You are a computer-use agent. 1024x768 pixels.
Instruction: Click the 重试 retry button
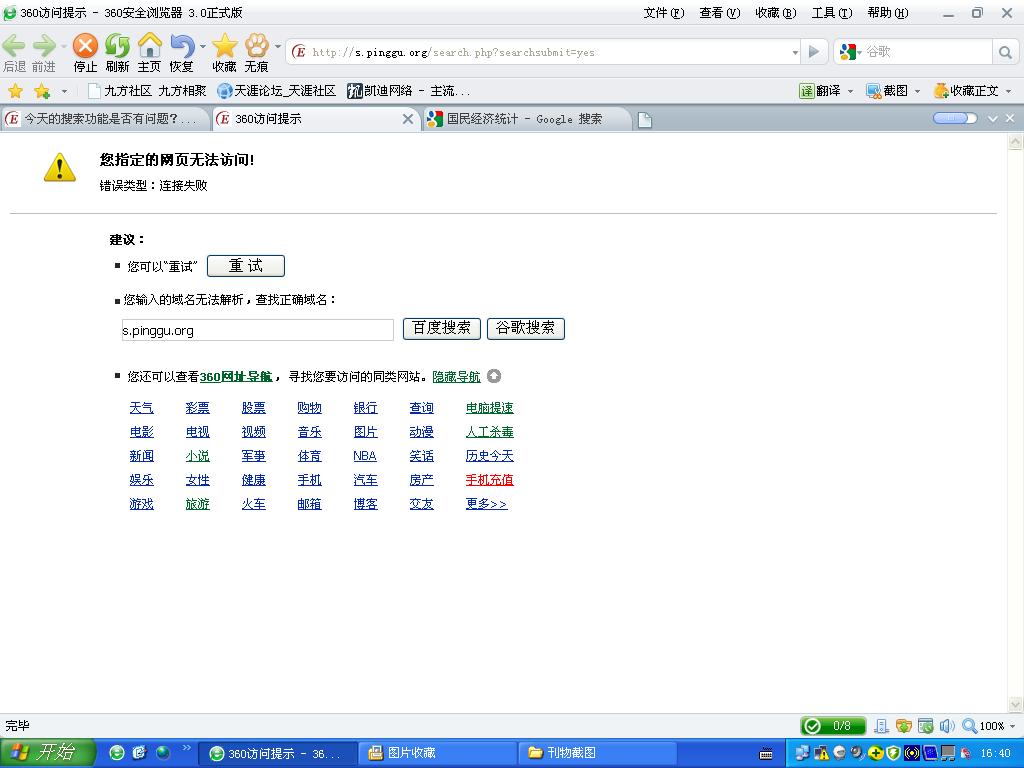246,266
